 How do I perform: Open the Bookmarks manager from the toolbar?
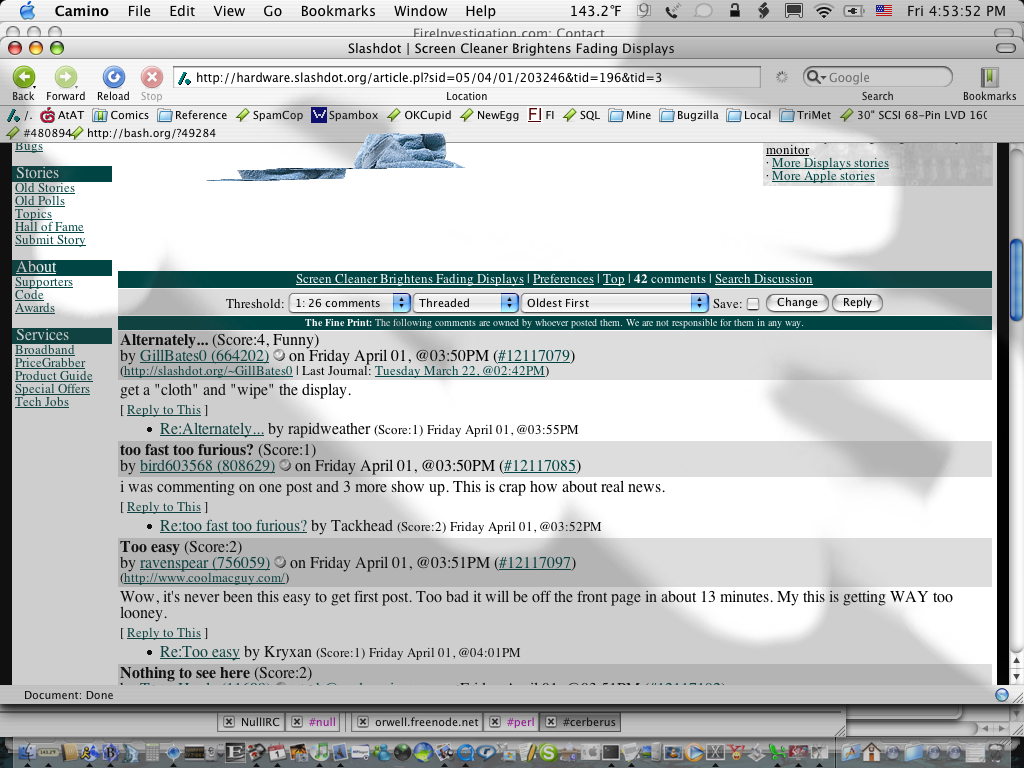[989, 77]
